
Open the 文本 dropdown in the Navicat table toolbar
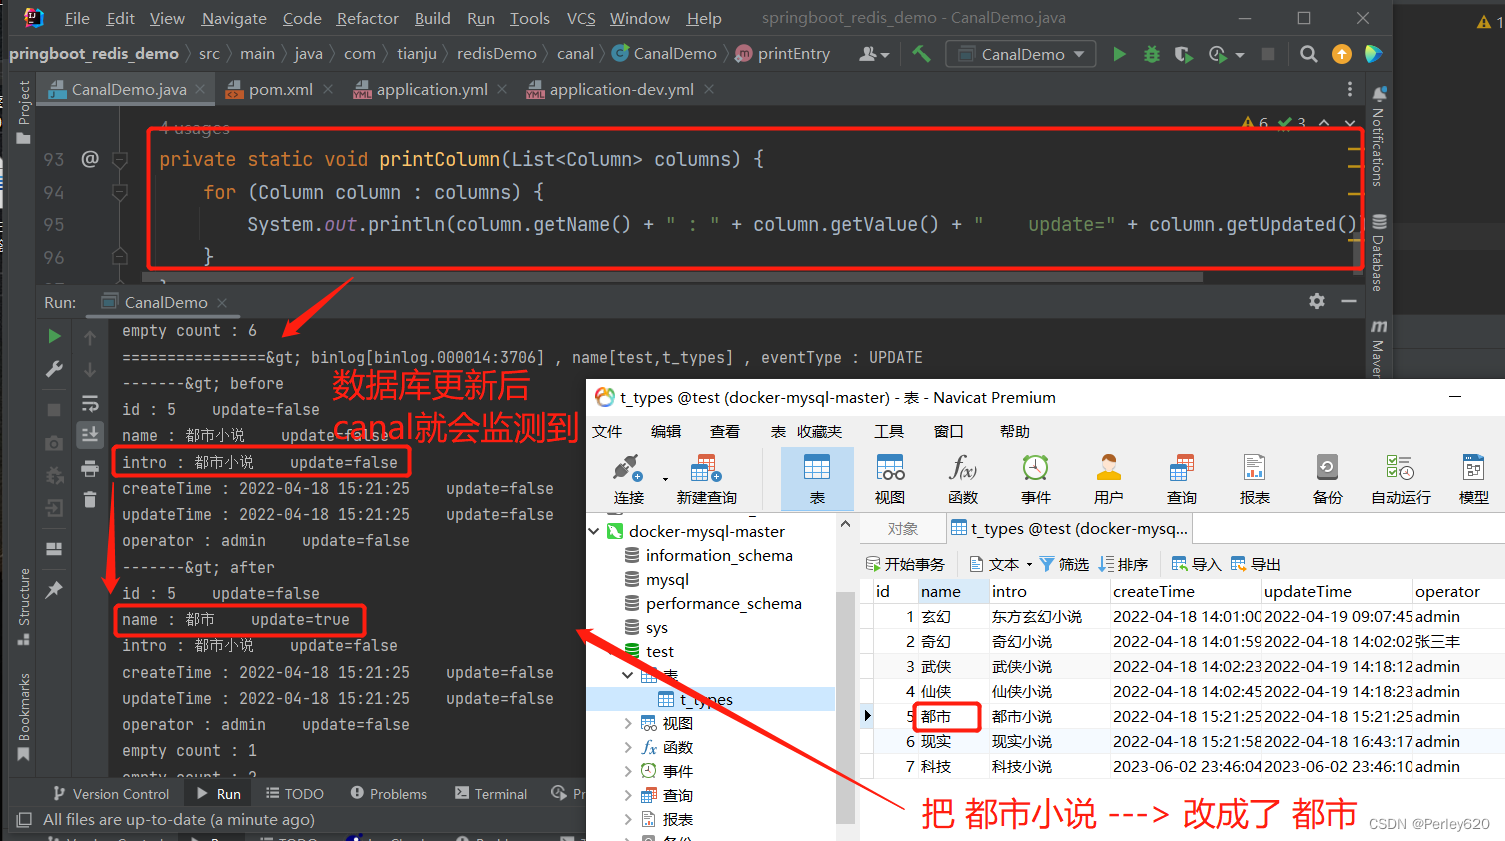click(x=1001, y=564)
